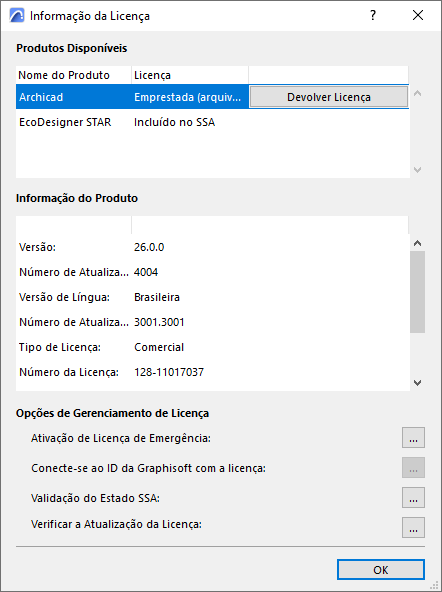Screen dimensions: 442x592
Task: Click the product info scroll up arrow
Action: pyautogui.click(x=417, y=243)
